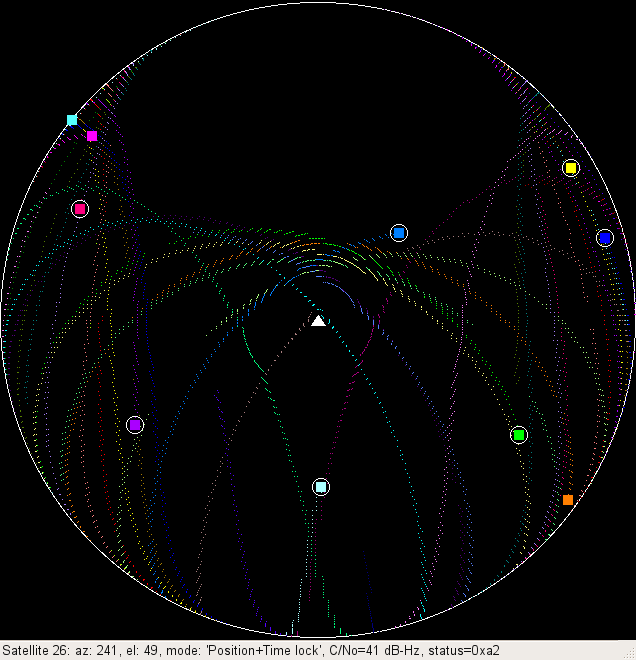Select the cyan satellite marker without a circle
The width and height of the screenshot is (636, 660).
[x=72, y=120]
